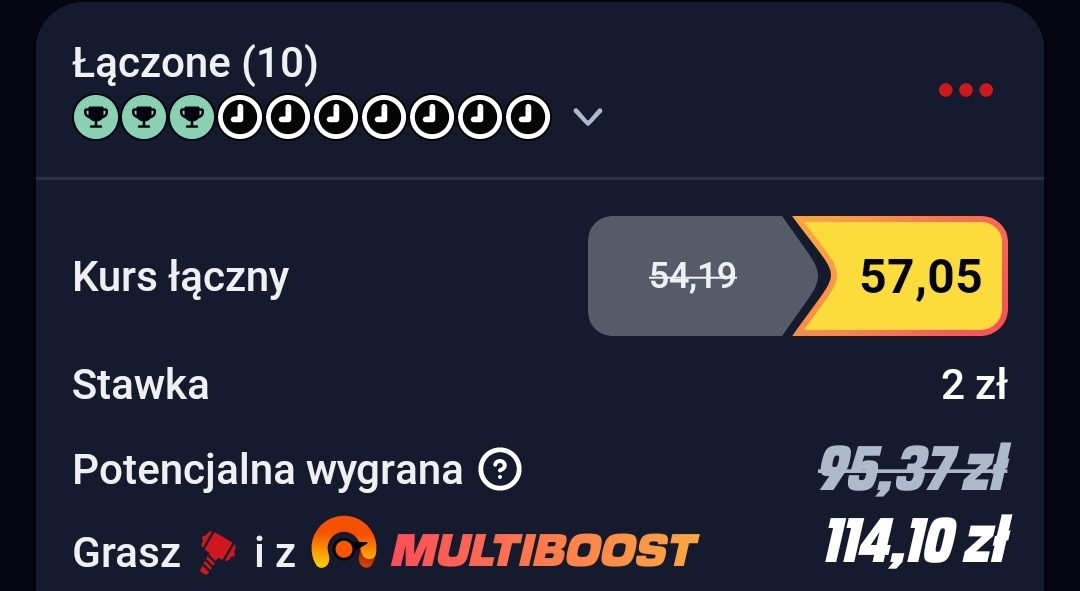
Task: Expand the Łączone bet selections chevron
Action: (588, 117)
